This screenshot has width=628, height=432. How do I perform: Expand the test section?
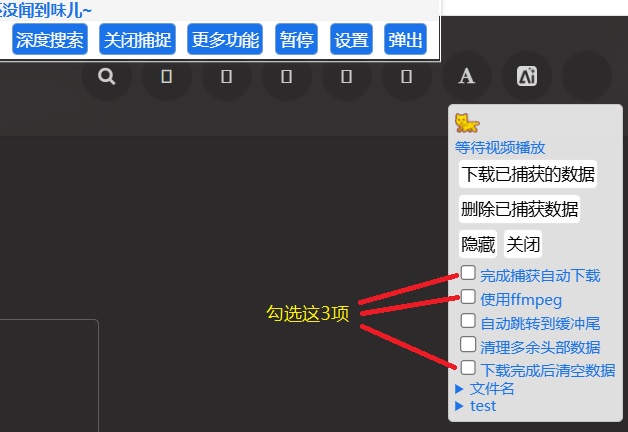click(x=475, y=406)
